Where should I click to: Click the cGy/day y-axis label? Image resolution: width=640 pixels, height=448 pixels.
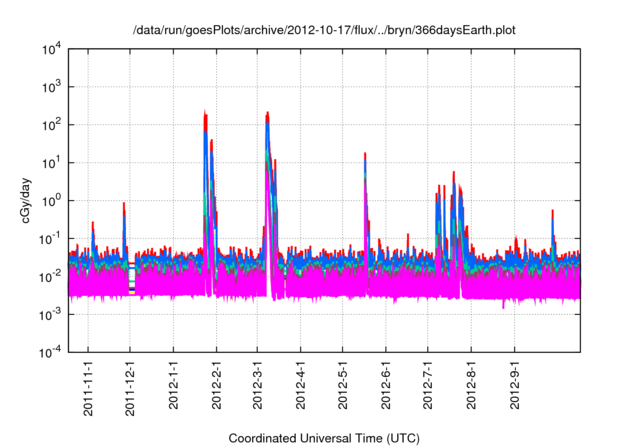27,199
